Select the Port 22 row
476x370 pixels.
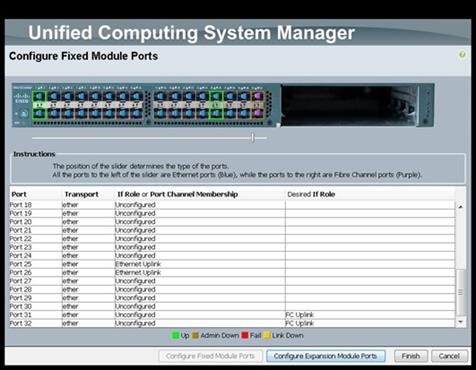(232, 239)
